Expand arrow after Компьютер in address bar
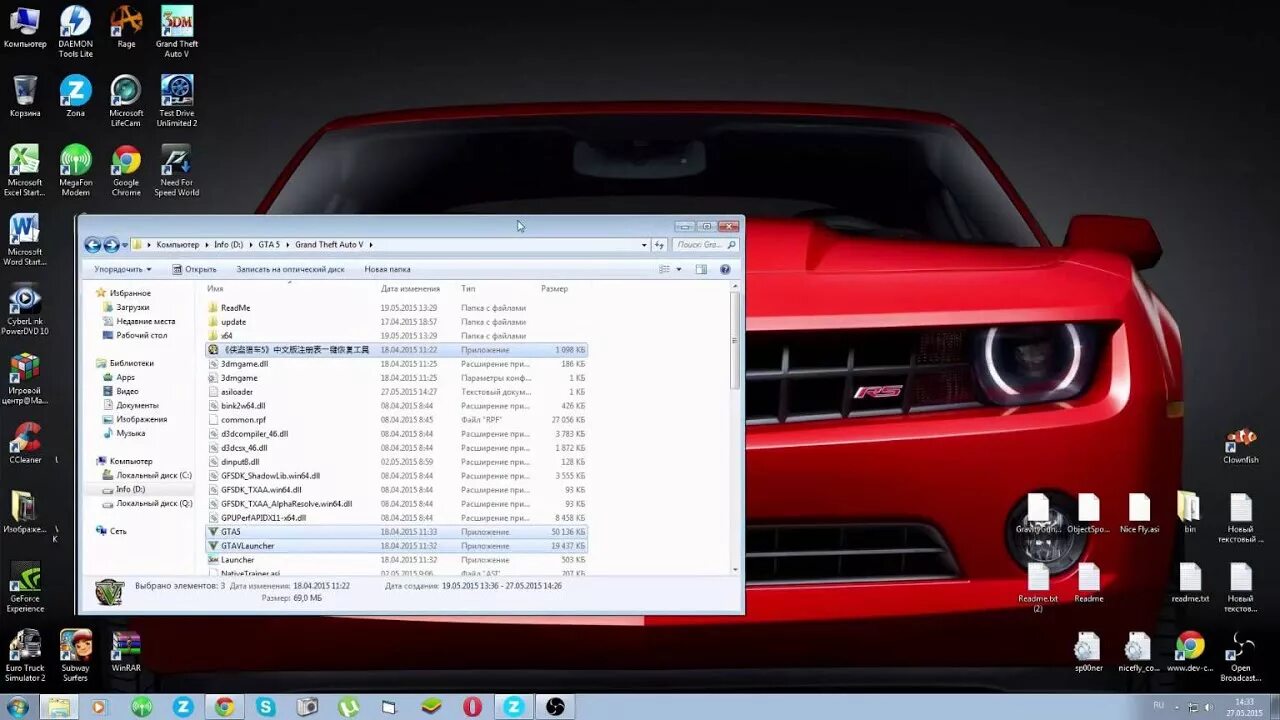This screenshot has width=1280, height=720. pyautogui.click(x=207, y=245)
